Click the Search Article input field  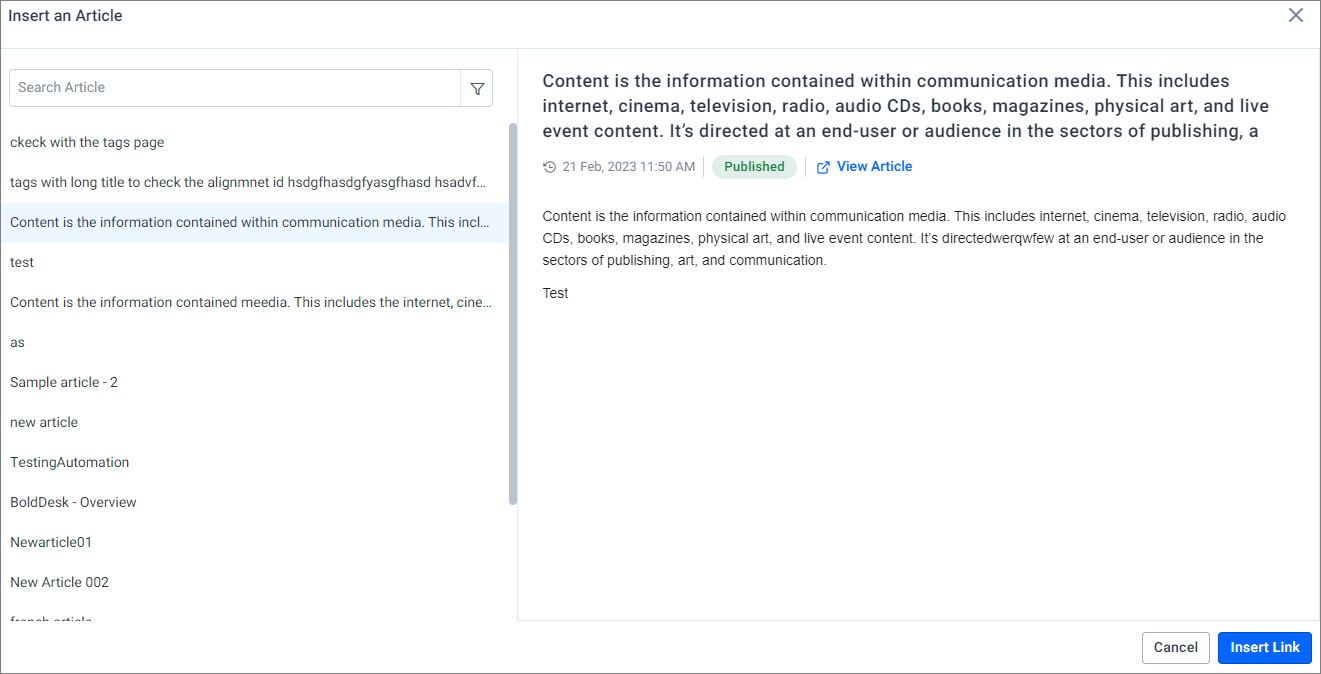(235, 88)
